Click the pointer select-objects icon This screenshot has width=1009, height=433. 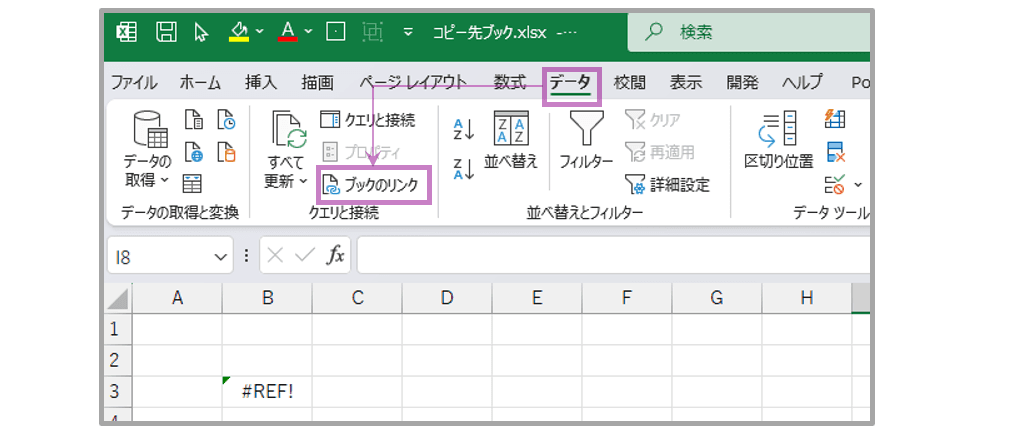(201, 32)
